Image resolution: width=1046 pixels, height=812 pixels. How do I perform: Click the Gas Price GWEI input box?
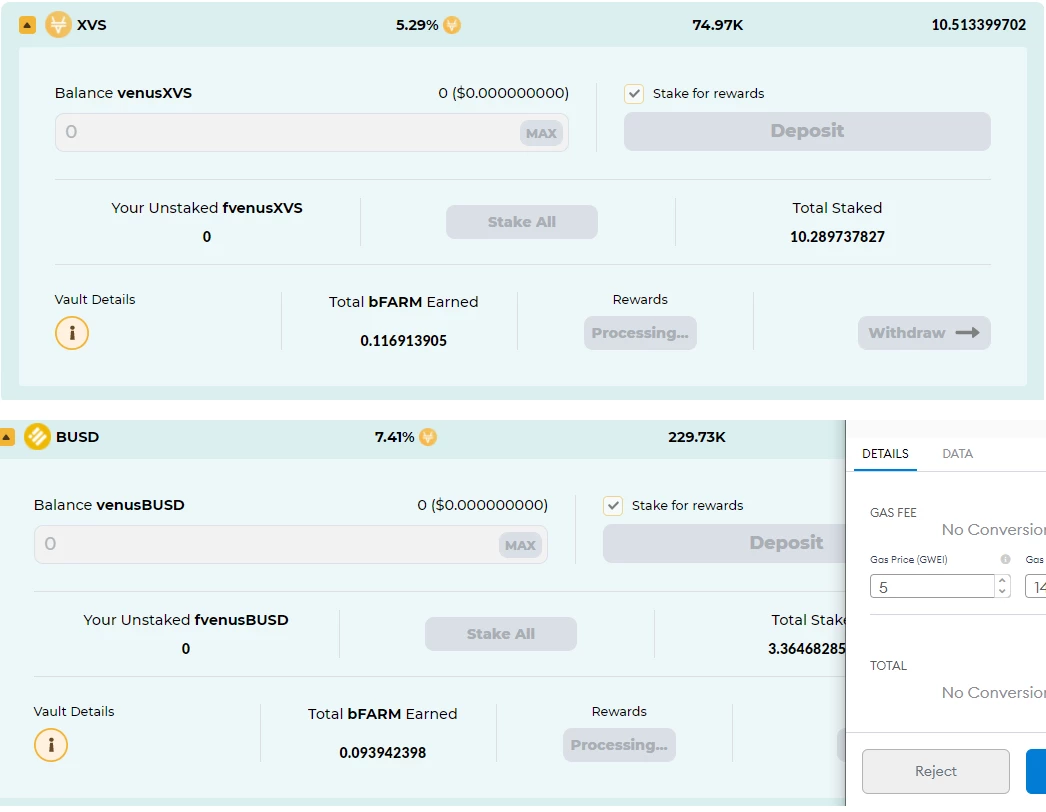933,587
